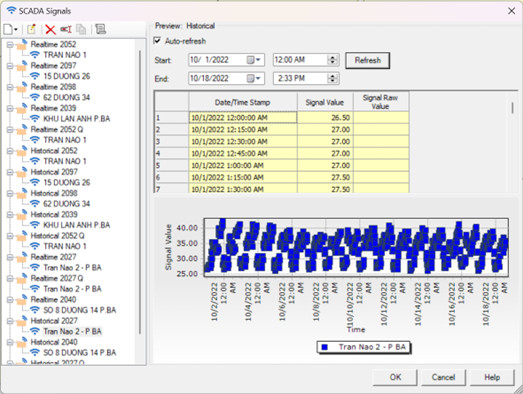
Task: Collapse the Realtime 2052 Q tree node
Action: click(10, 129)
